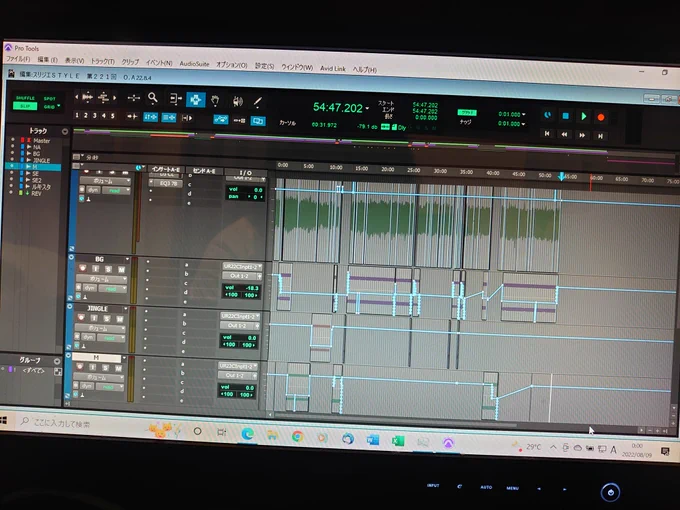Click the online sync clock icon
This screenshot has height=510, width=680.
pyautogui.click(x=547, y=115)
